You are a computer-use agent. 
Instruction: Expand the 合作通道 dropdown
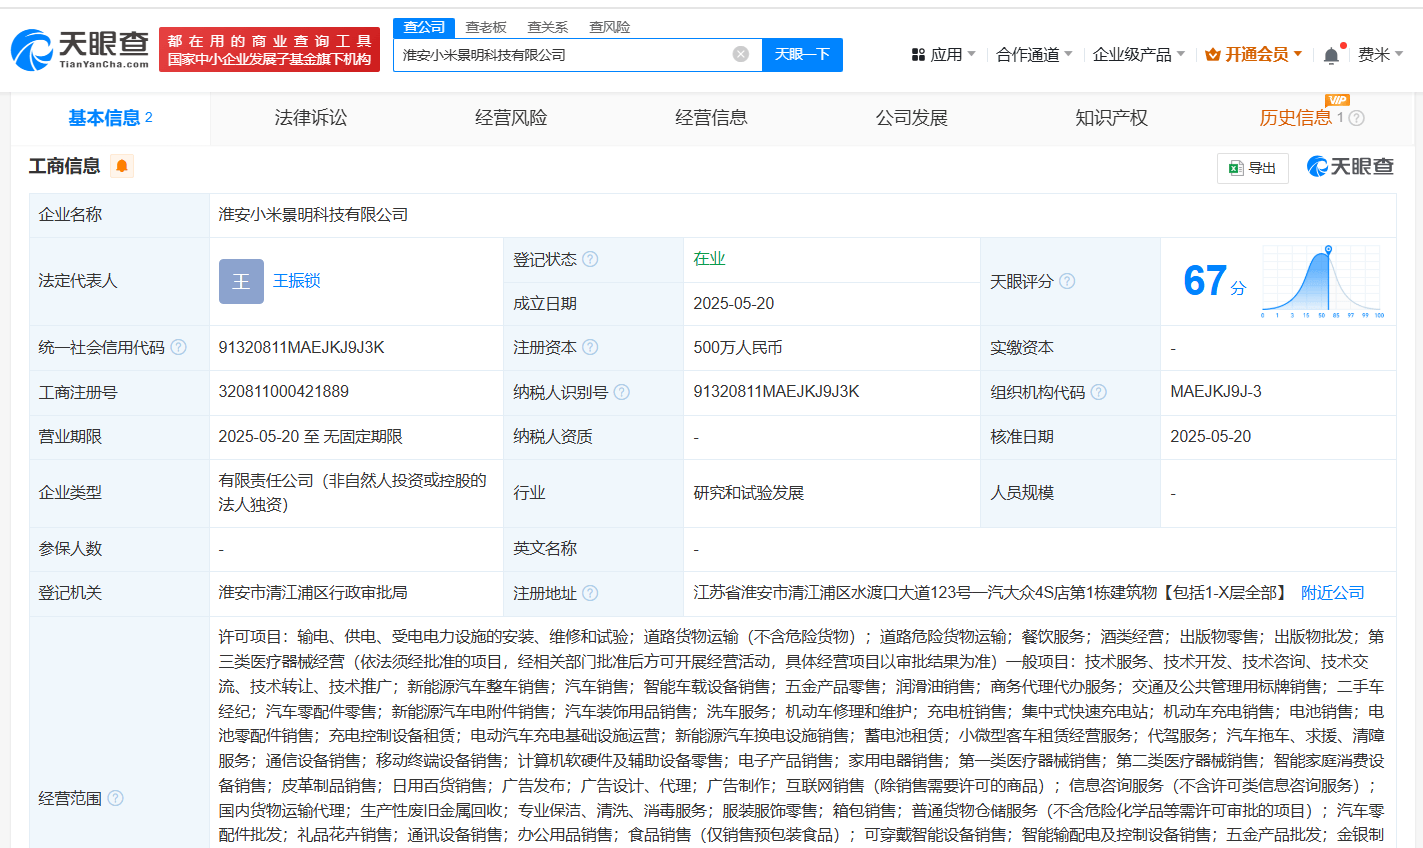click(1034, 54)
